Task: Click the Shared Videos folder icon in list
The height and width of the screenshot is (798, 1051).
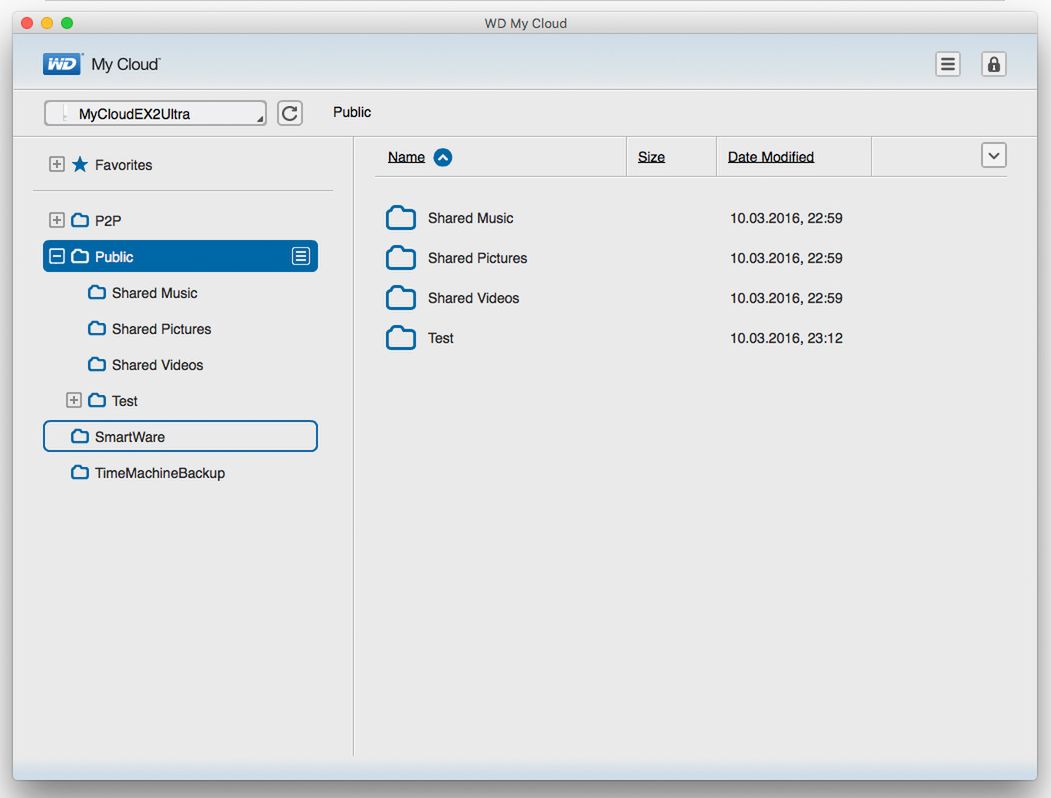Action: 401,297
